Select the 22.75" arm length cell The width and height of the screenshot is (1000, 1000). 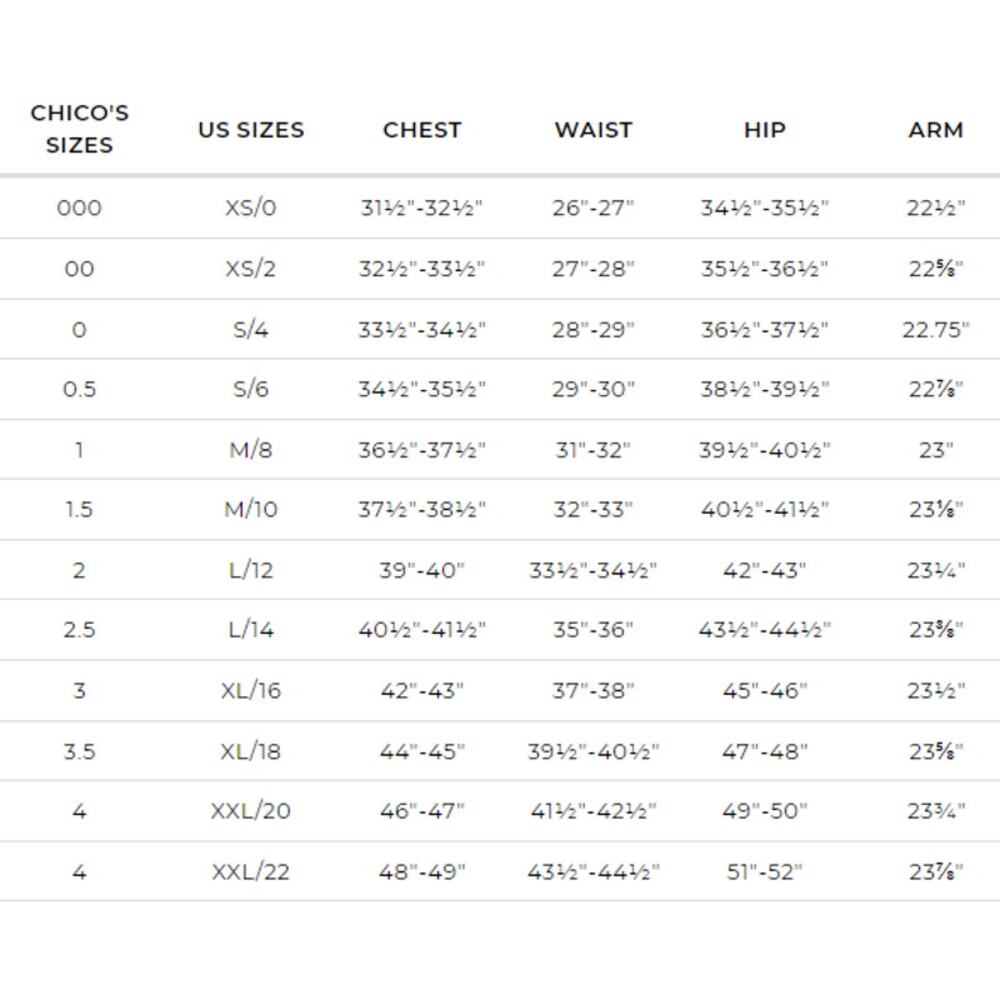tap(936, 330)
